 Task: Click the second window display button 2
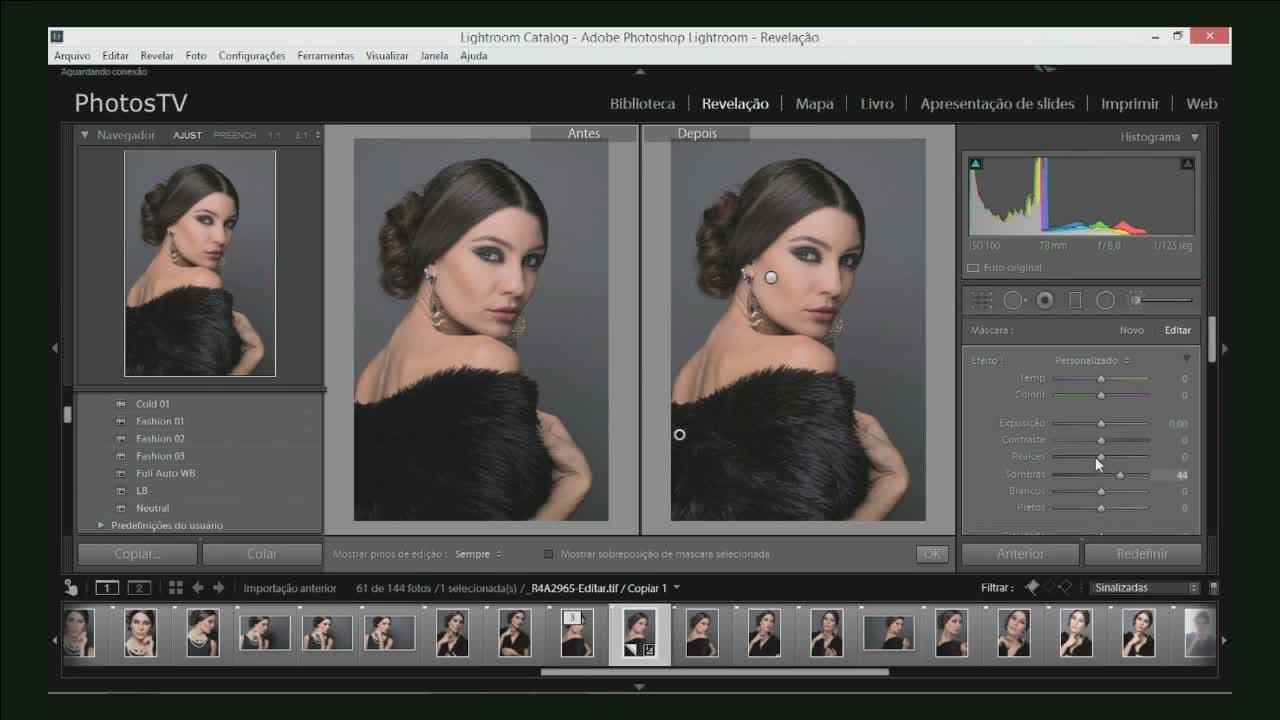pos(139,588)
